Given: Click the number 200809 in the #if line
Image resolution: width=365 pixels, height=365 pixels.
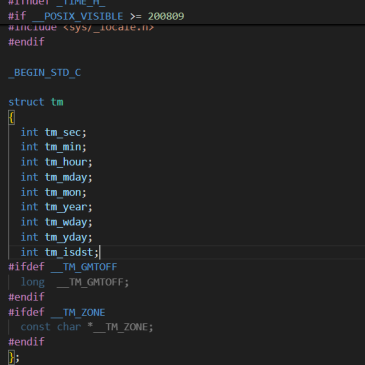Looking at the screenshot, I should pos(166,16).
